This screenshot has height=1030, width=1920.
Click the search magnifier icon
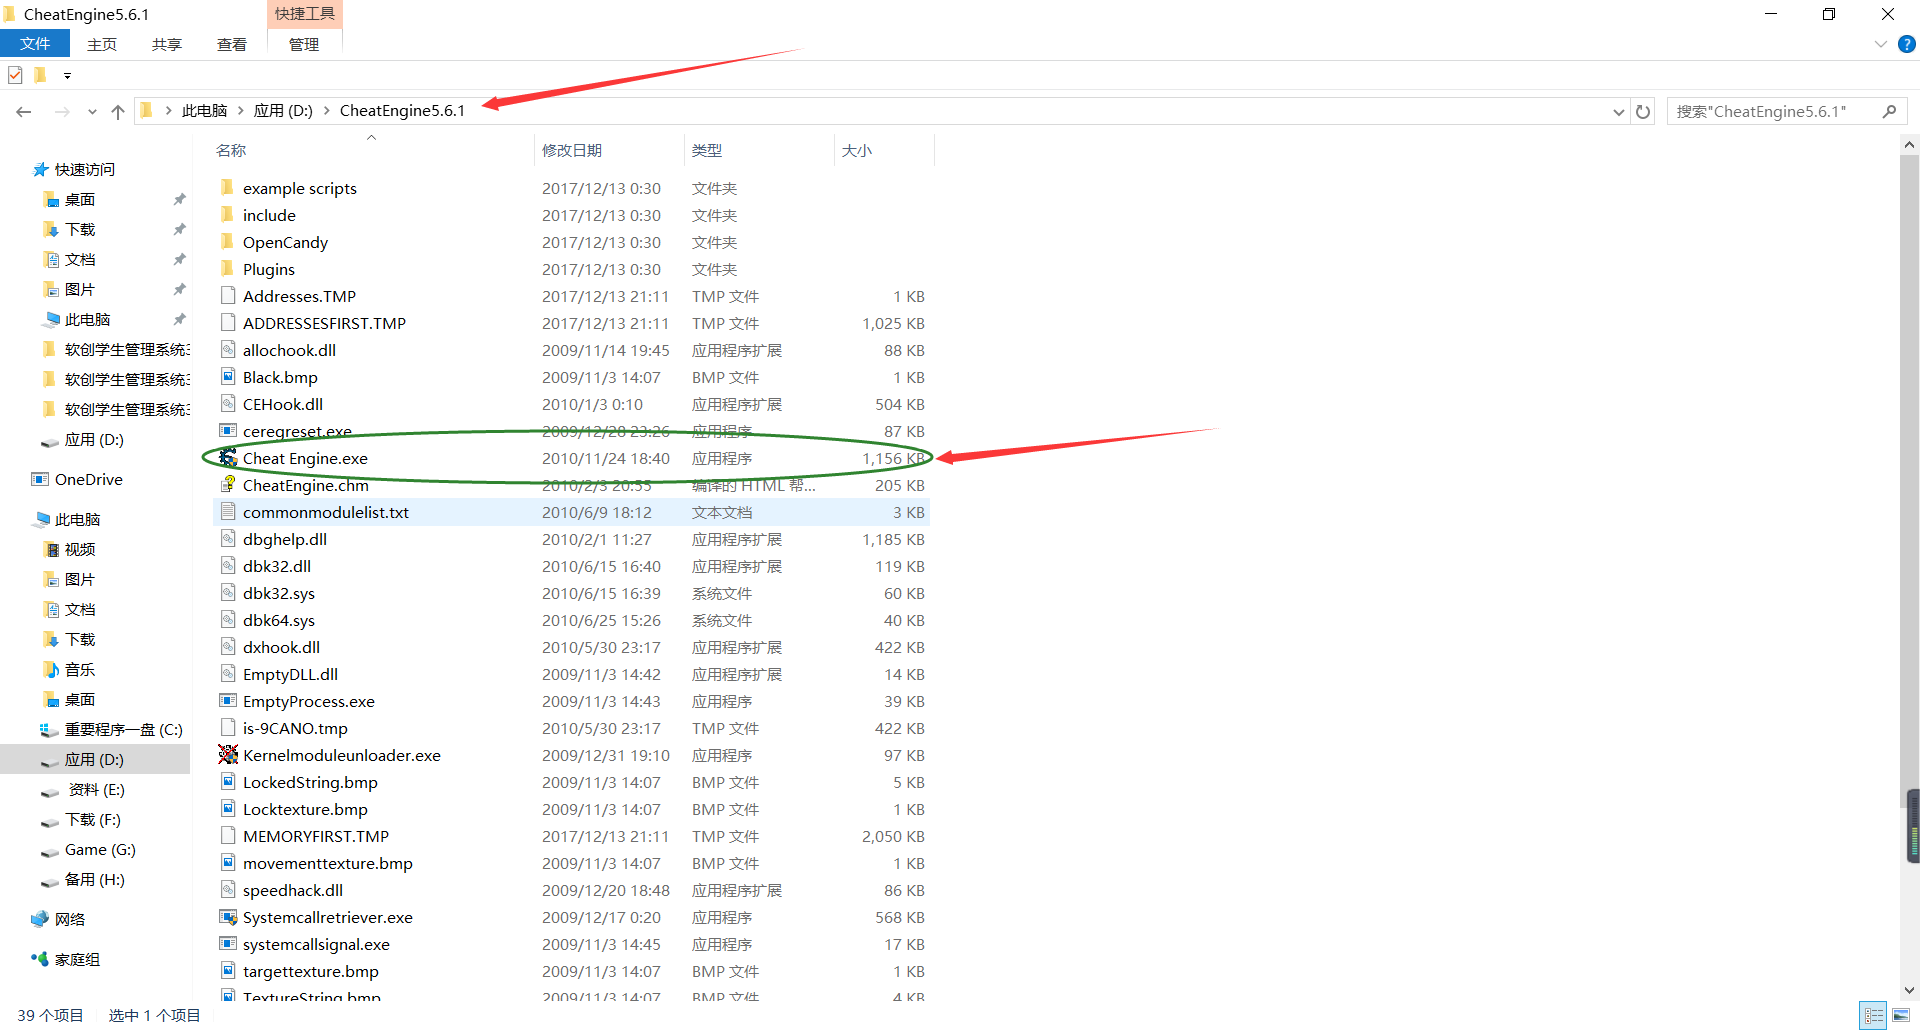point(1889,111)
